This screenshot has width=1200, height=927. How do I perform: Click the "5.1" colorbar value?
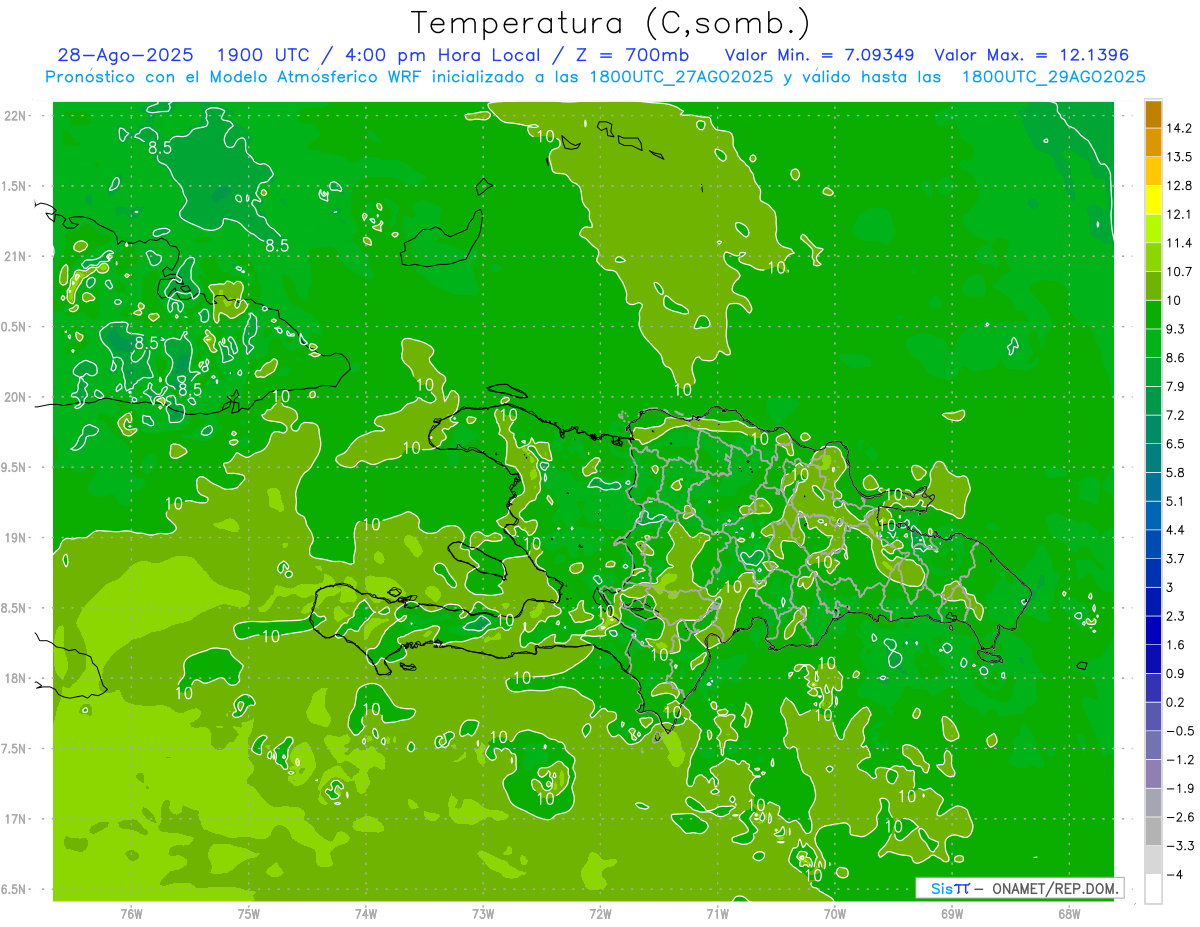point(1176,501)
